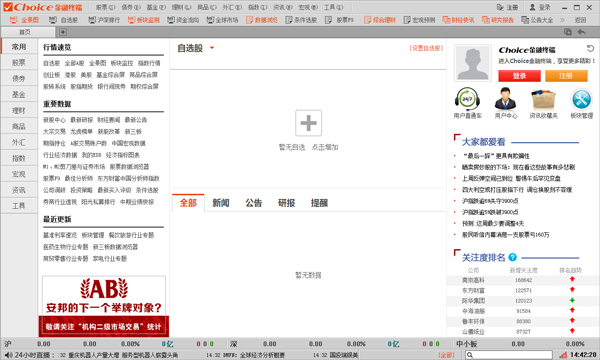Select 常用 in the left sidebar
Viewport: 600px width, 360px height.
point(19,47)
